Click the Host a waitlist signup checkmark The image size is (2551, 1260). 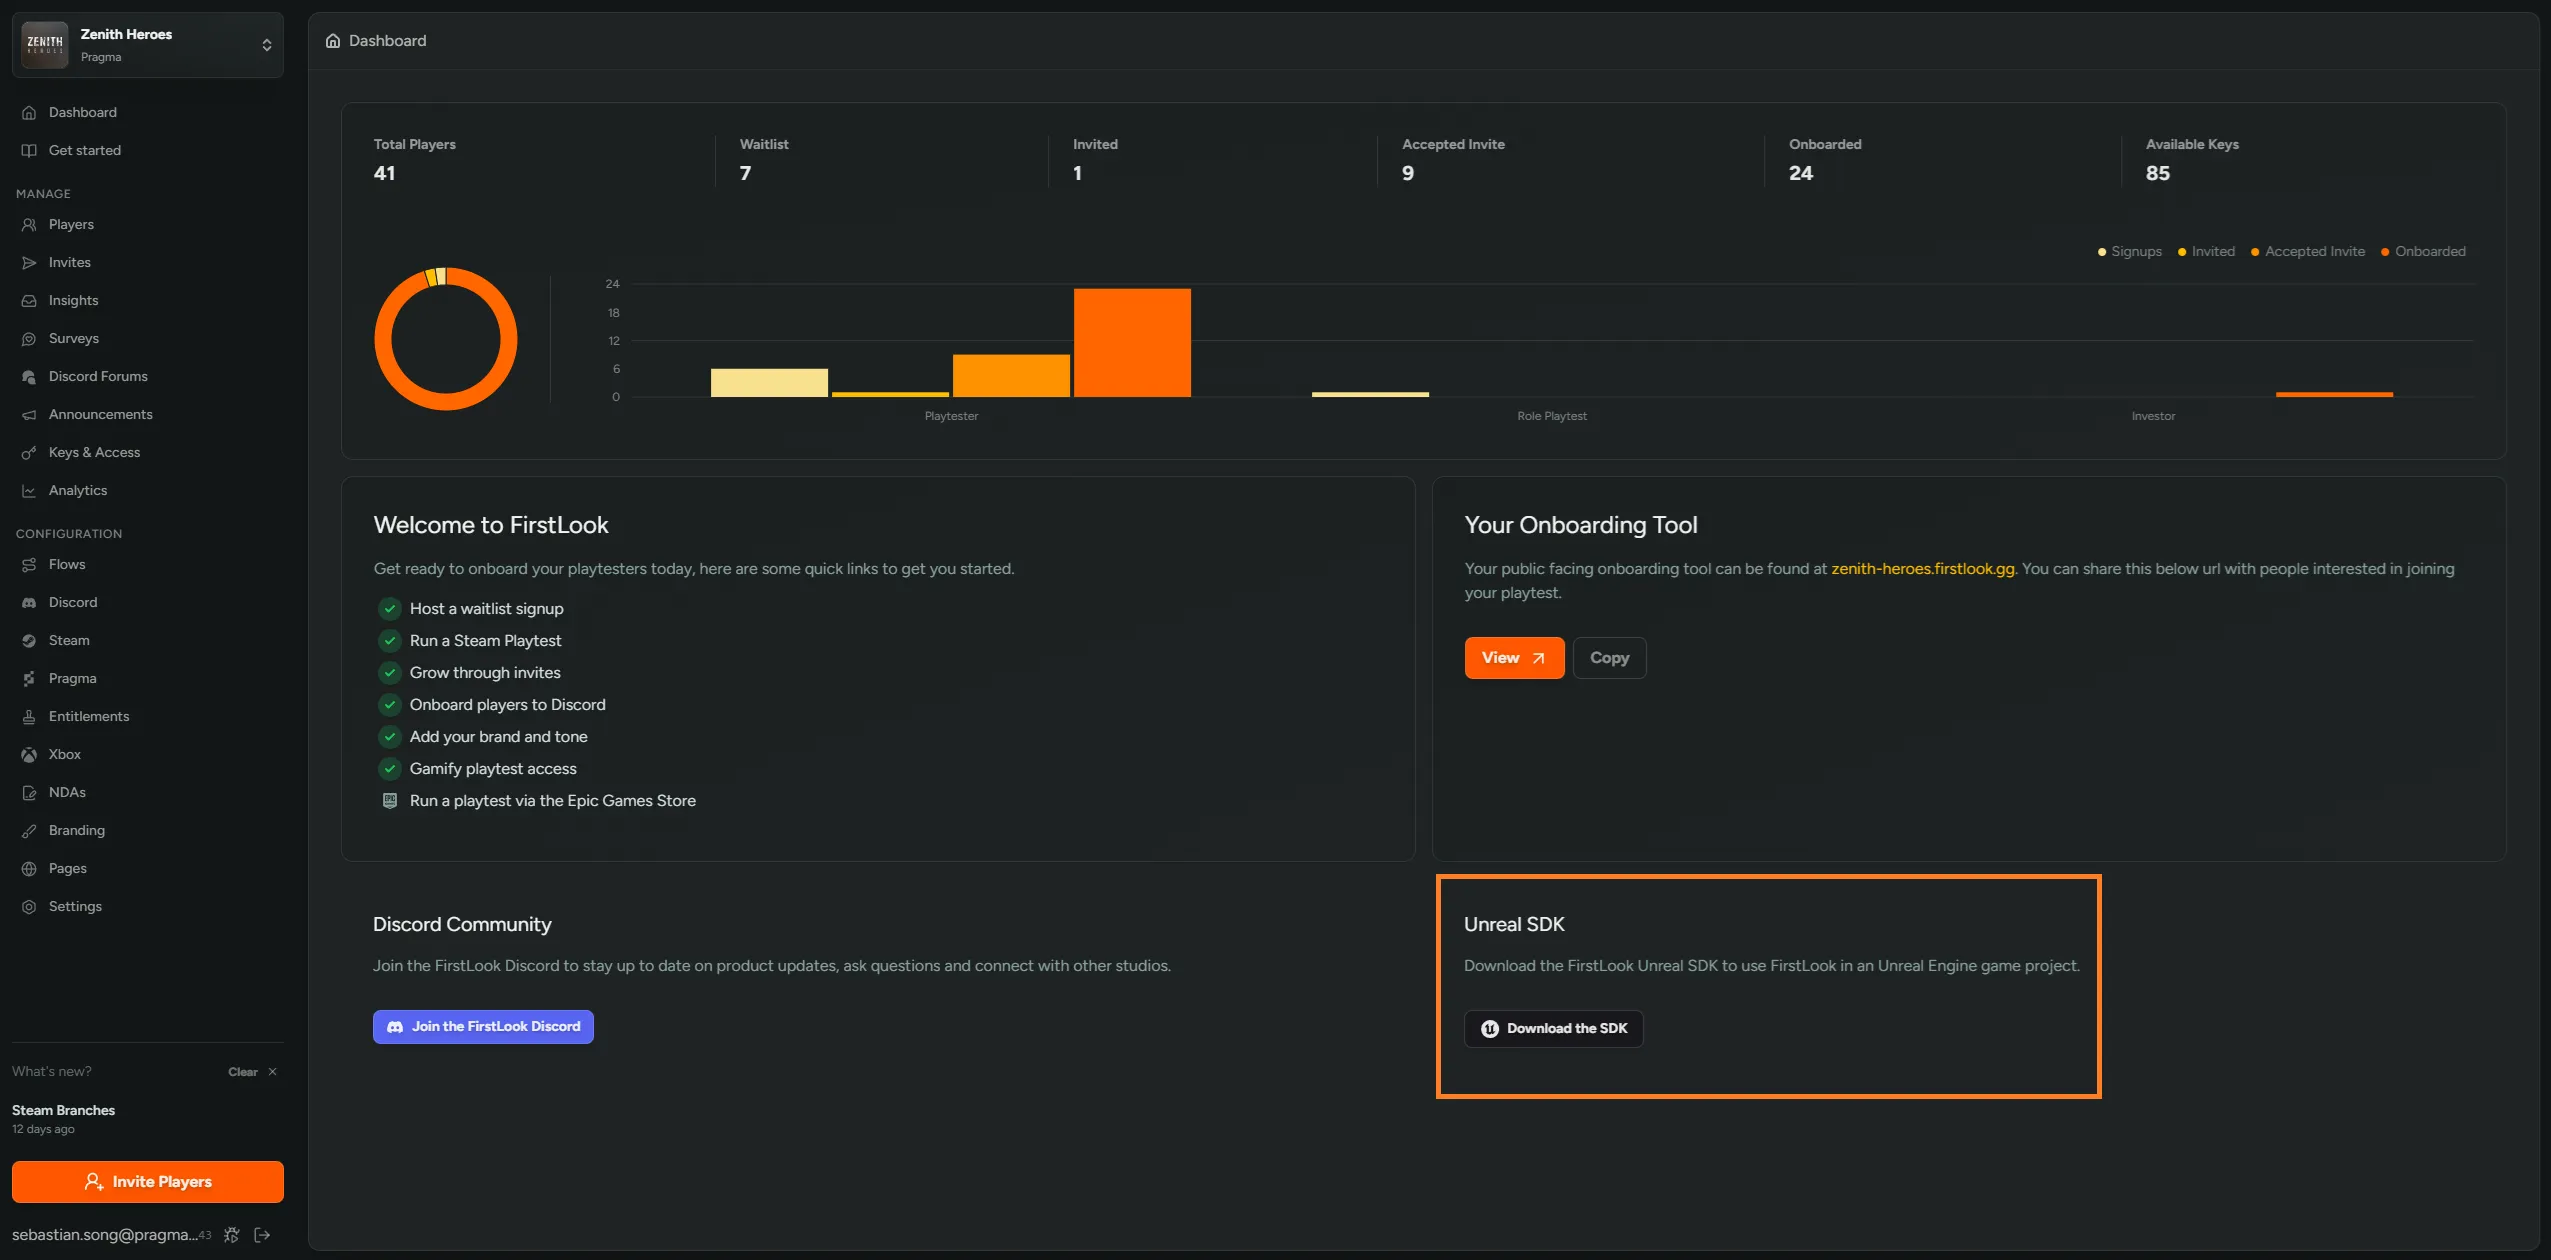(390, 609)
